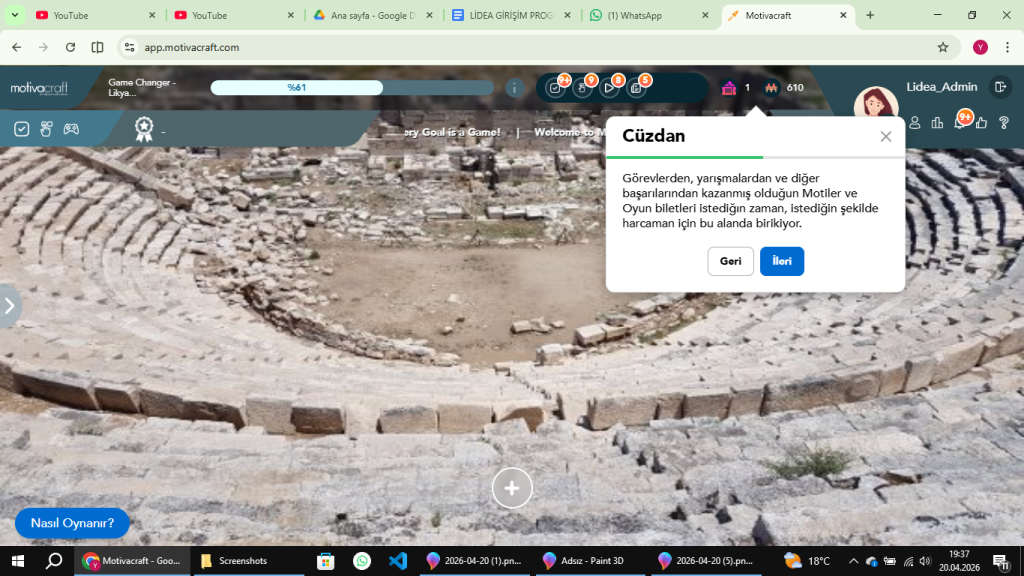Expand the left side panel arrow
1024x576 pixels.
(x=10, y=306)
